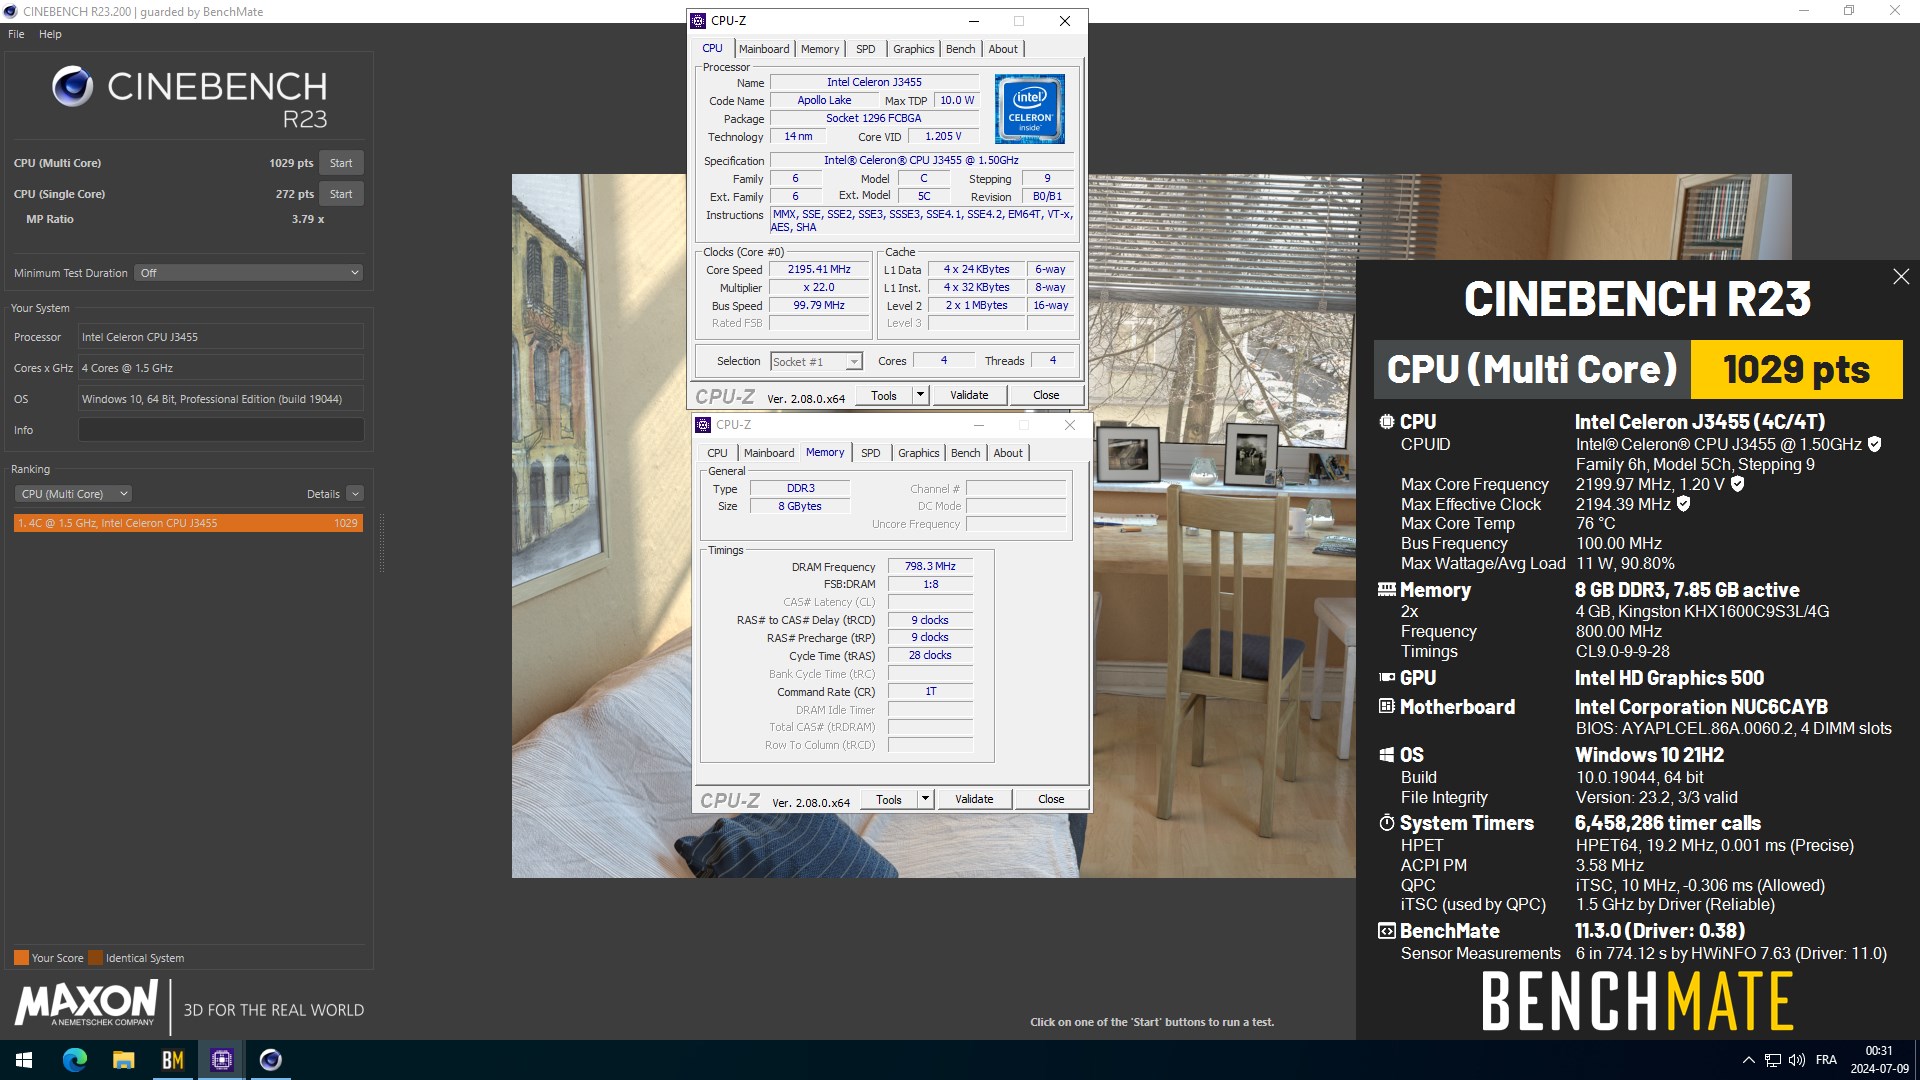The width and height of the screenshot is (1920, 1080).
Task: Switch to About tab in top CPU-Z
Action: pos(1003,49)
